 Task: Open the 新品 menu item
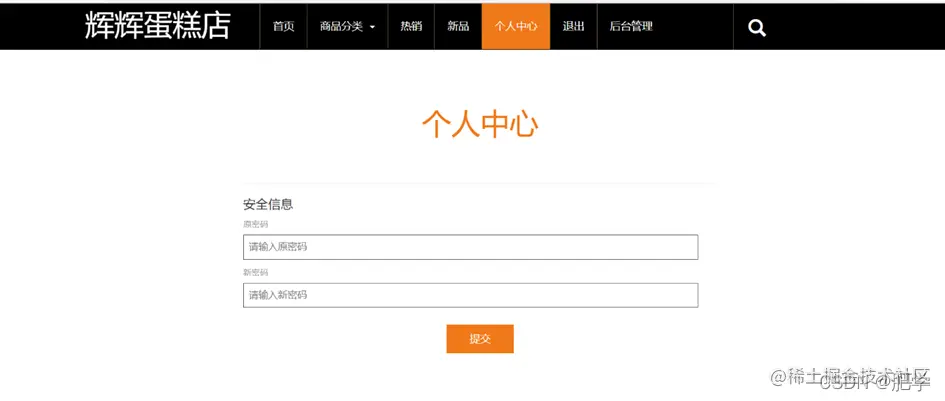(x=458, y=27)
